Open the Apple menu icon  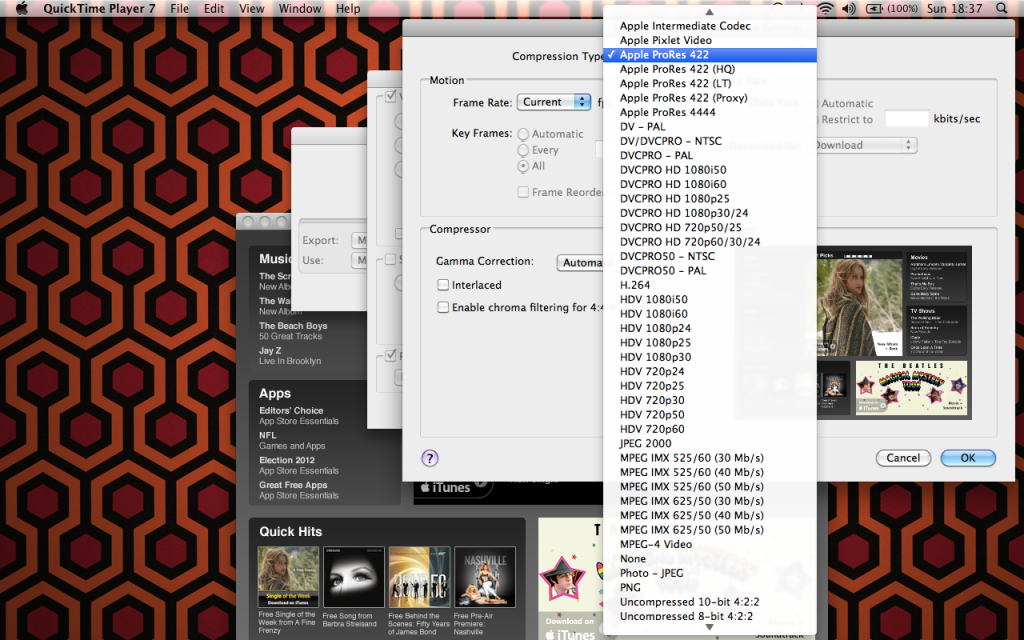22,8
